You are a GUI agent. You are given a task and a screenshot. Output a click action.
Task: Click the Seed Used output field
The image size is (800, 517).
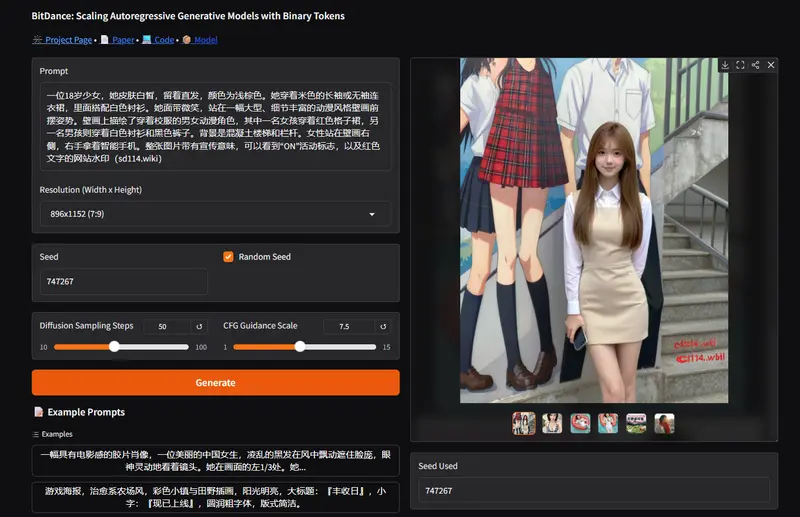click(594, 490)
